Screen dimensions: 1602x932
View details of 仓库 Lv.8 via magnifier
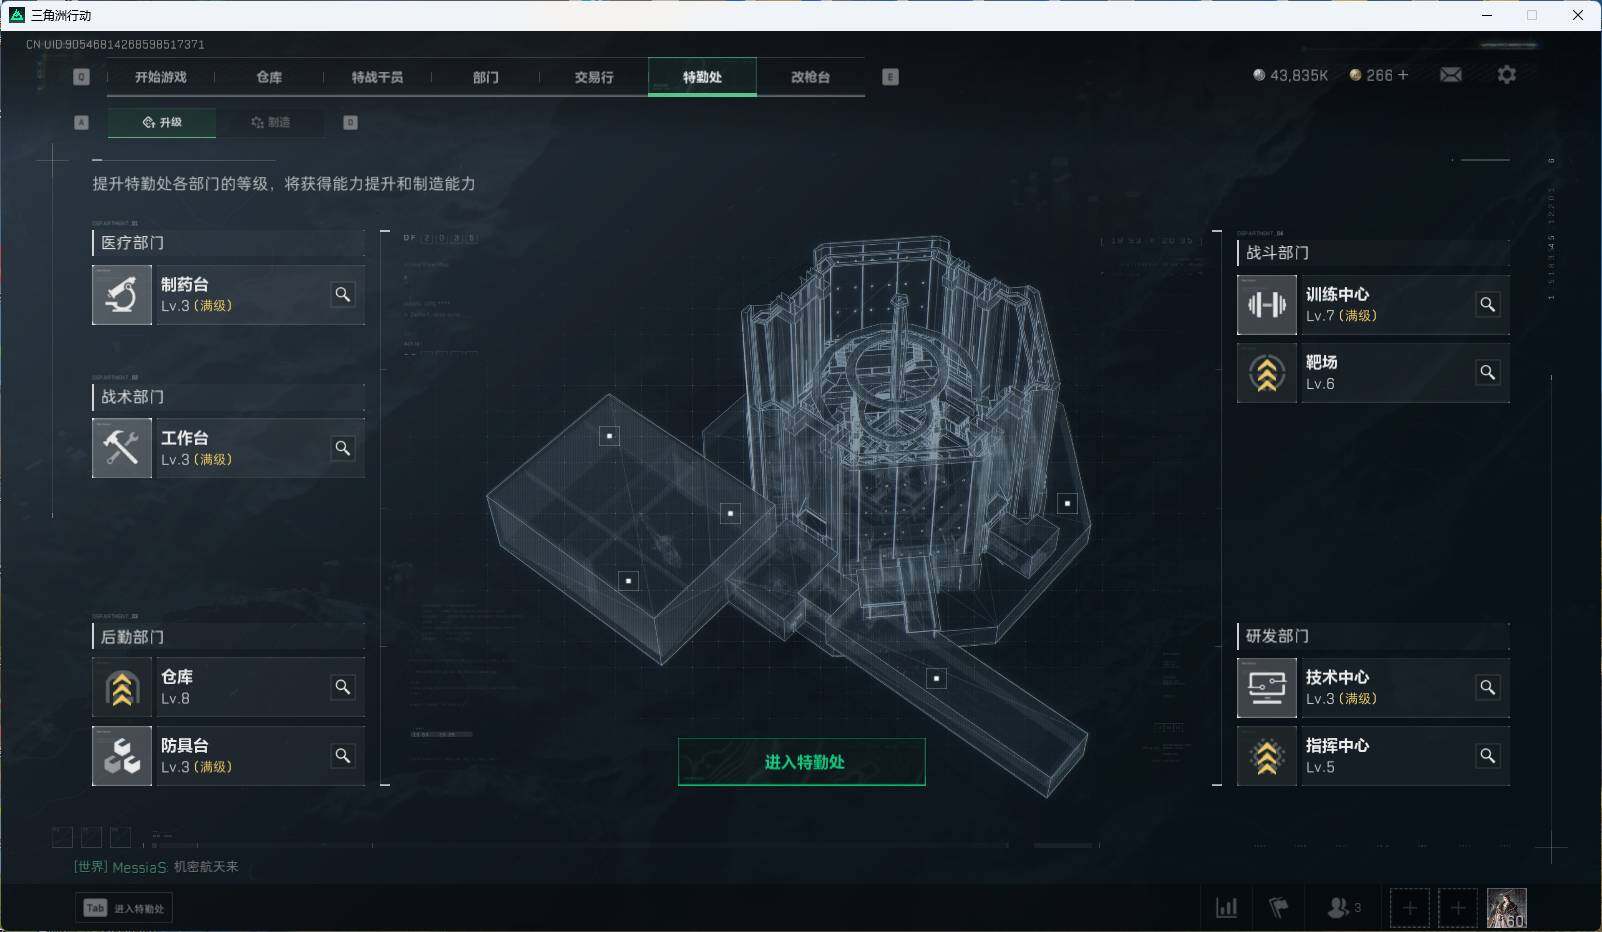coord(343,687)
